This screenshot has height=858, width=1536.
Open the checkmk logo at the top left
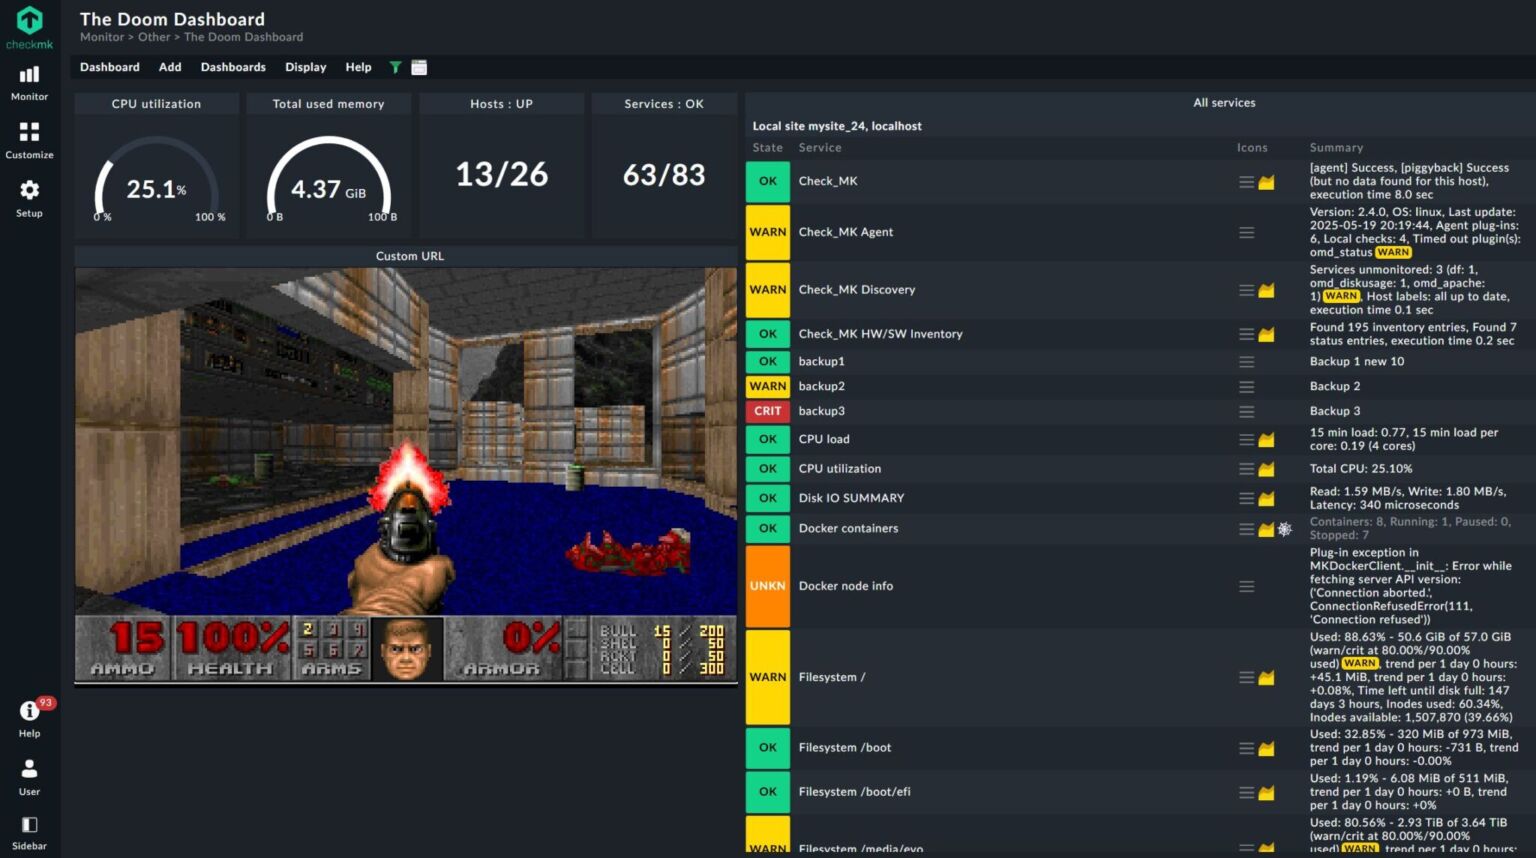click(x=29, y=22)
